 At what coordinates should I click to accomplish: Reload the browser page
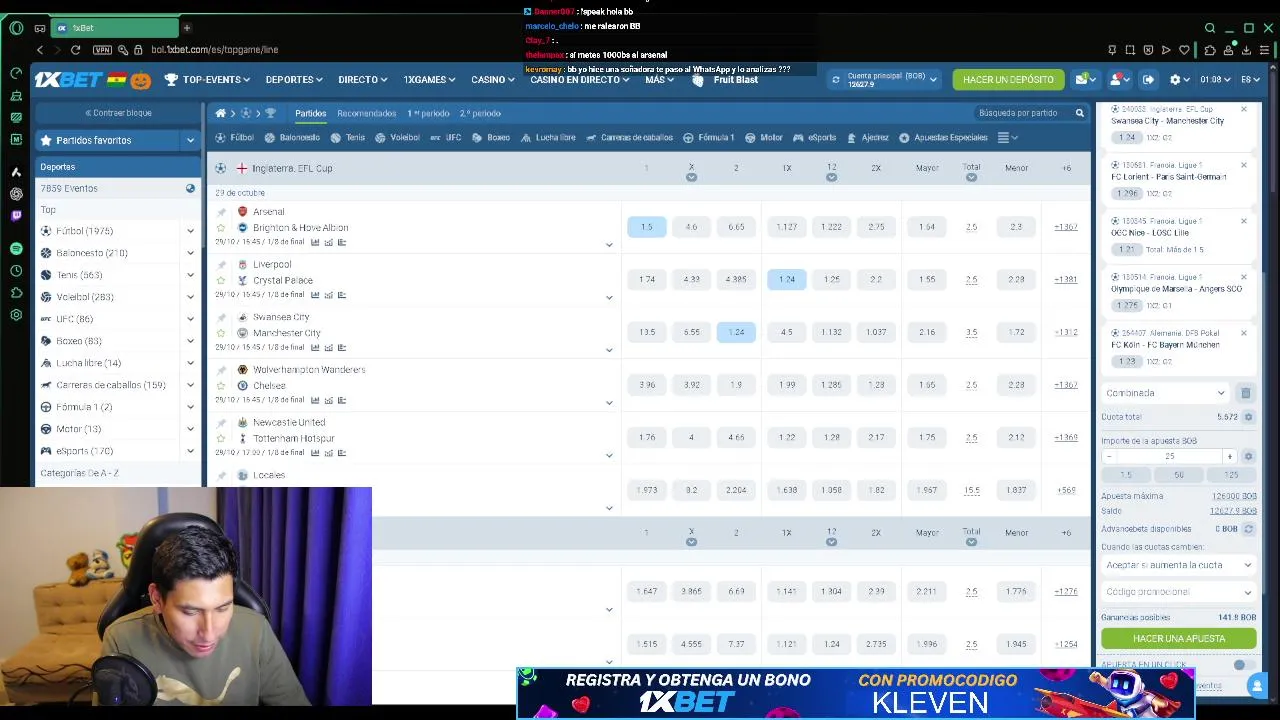click(75, 49)
